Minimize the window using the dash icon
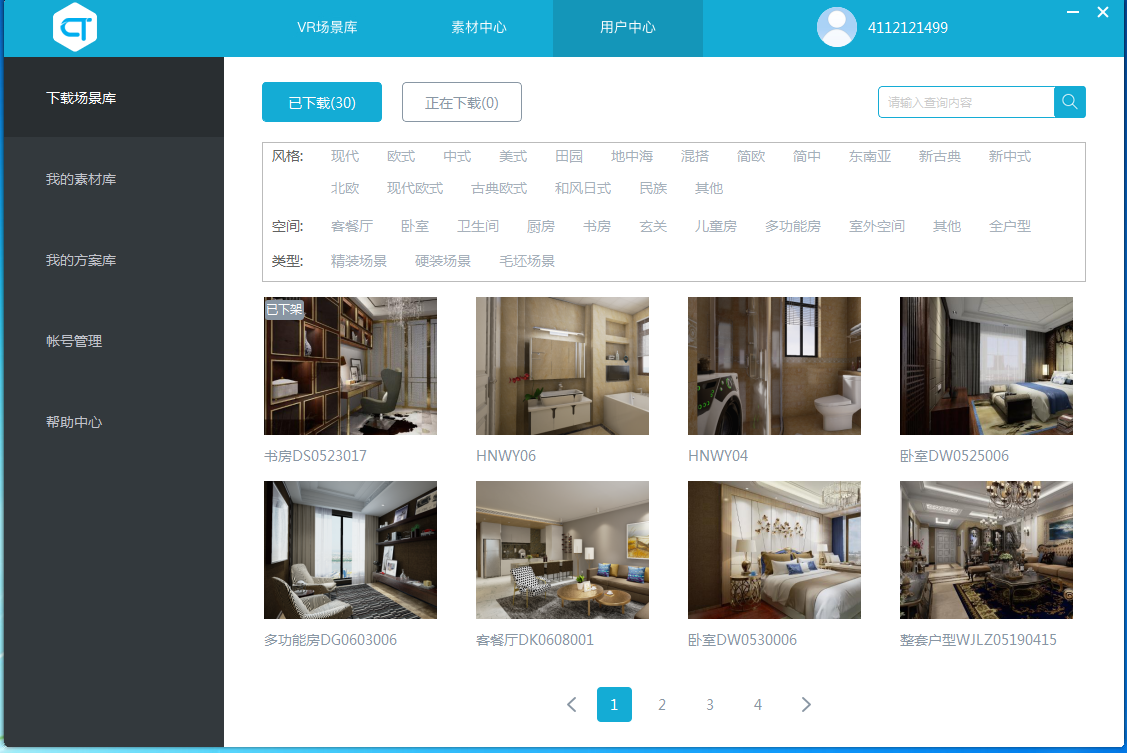The width and height of the screenshot is (1127, 753). pos(1071,13)
